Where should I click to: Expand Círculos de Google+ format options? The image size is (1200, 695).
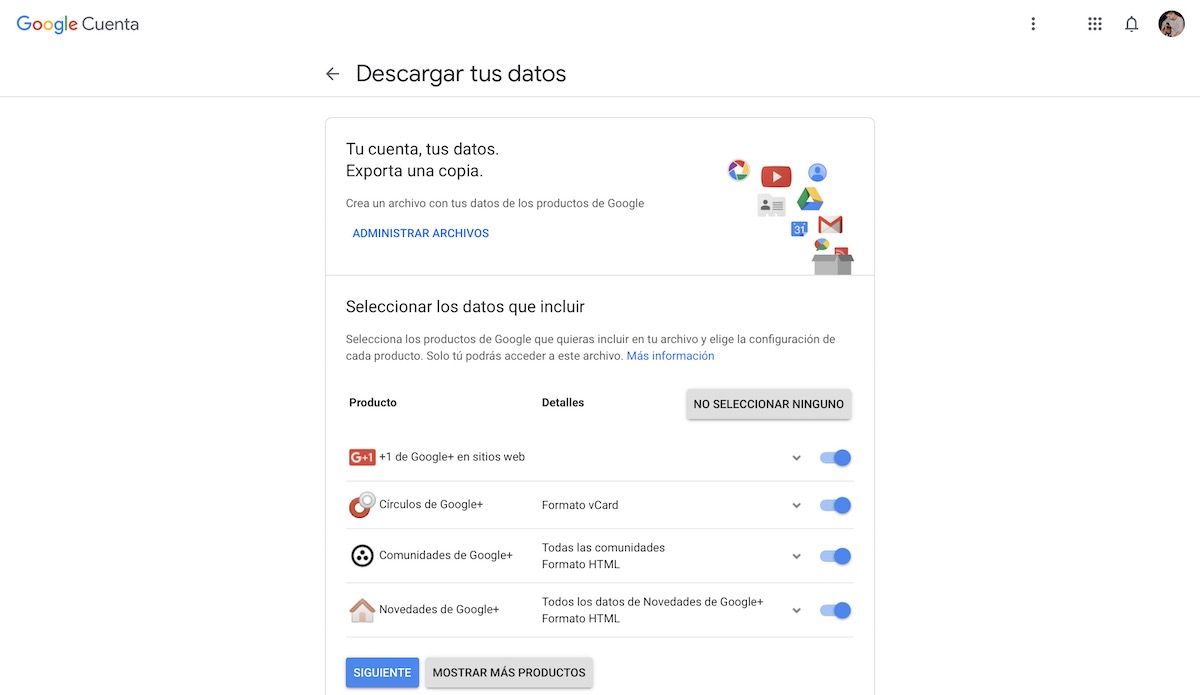pyautogui.click(x=797, y=505)
